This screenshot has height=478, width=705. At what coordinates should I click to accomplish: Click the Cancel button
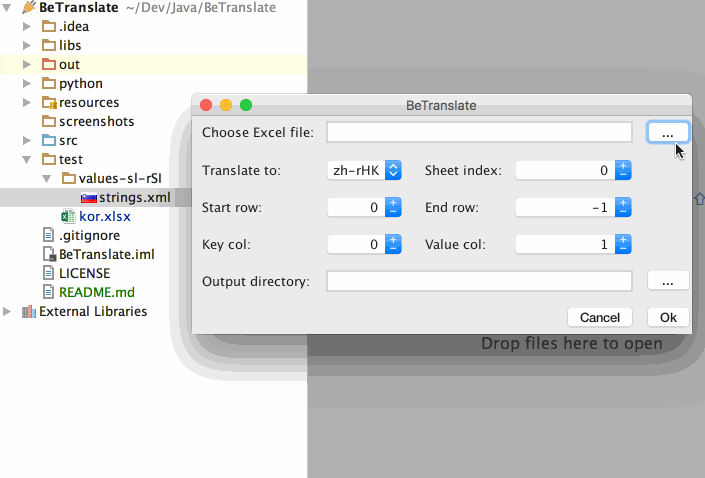click(x=600, y=317)
